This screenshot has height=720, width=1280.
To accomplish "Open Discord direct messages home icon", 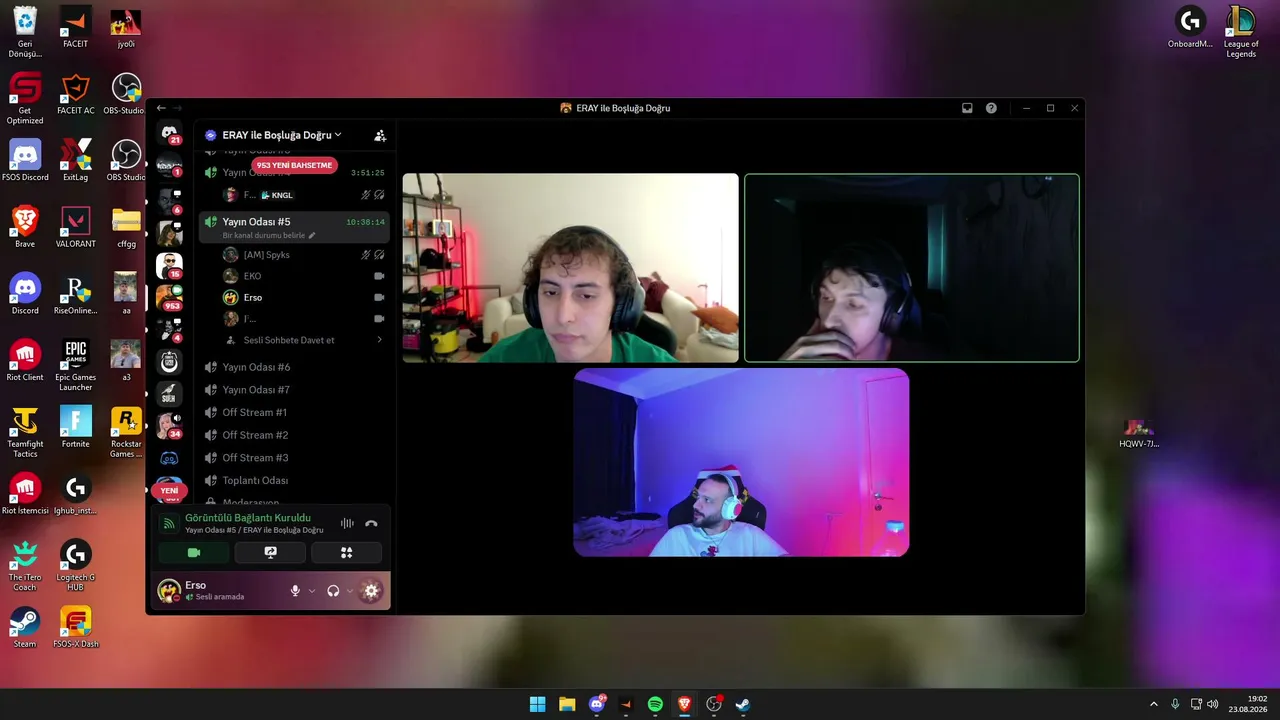I will (x=169, y=132).
